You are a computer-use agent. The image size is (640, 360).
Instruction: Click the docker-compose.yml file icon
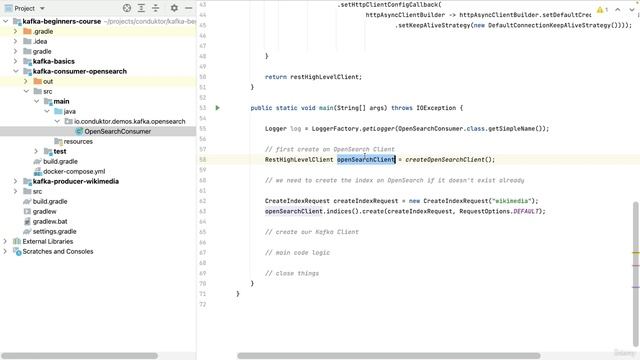coord(38,171)
